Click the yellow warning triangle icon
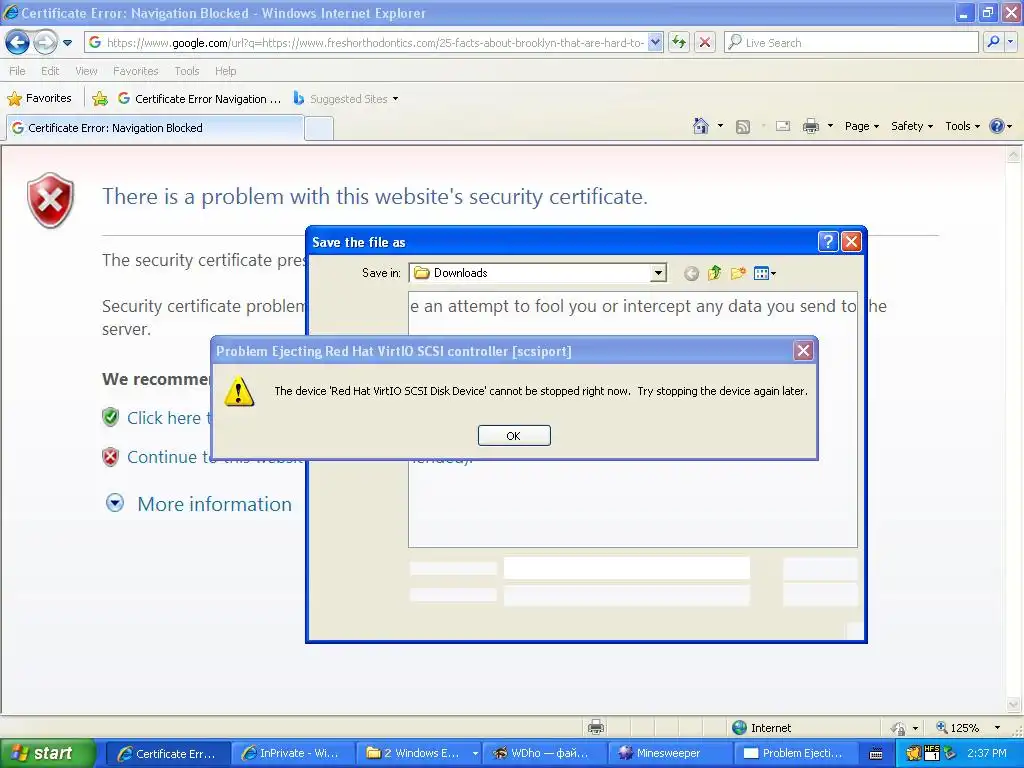Image resolution: width=1024 pixels, height=768 pixels. (x=239, y=391)
